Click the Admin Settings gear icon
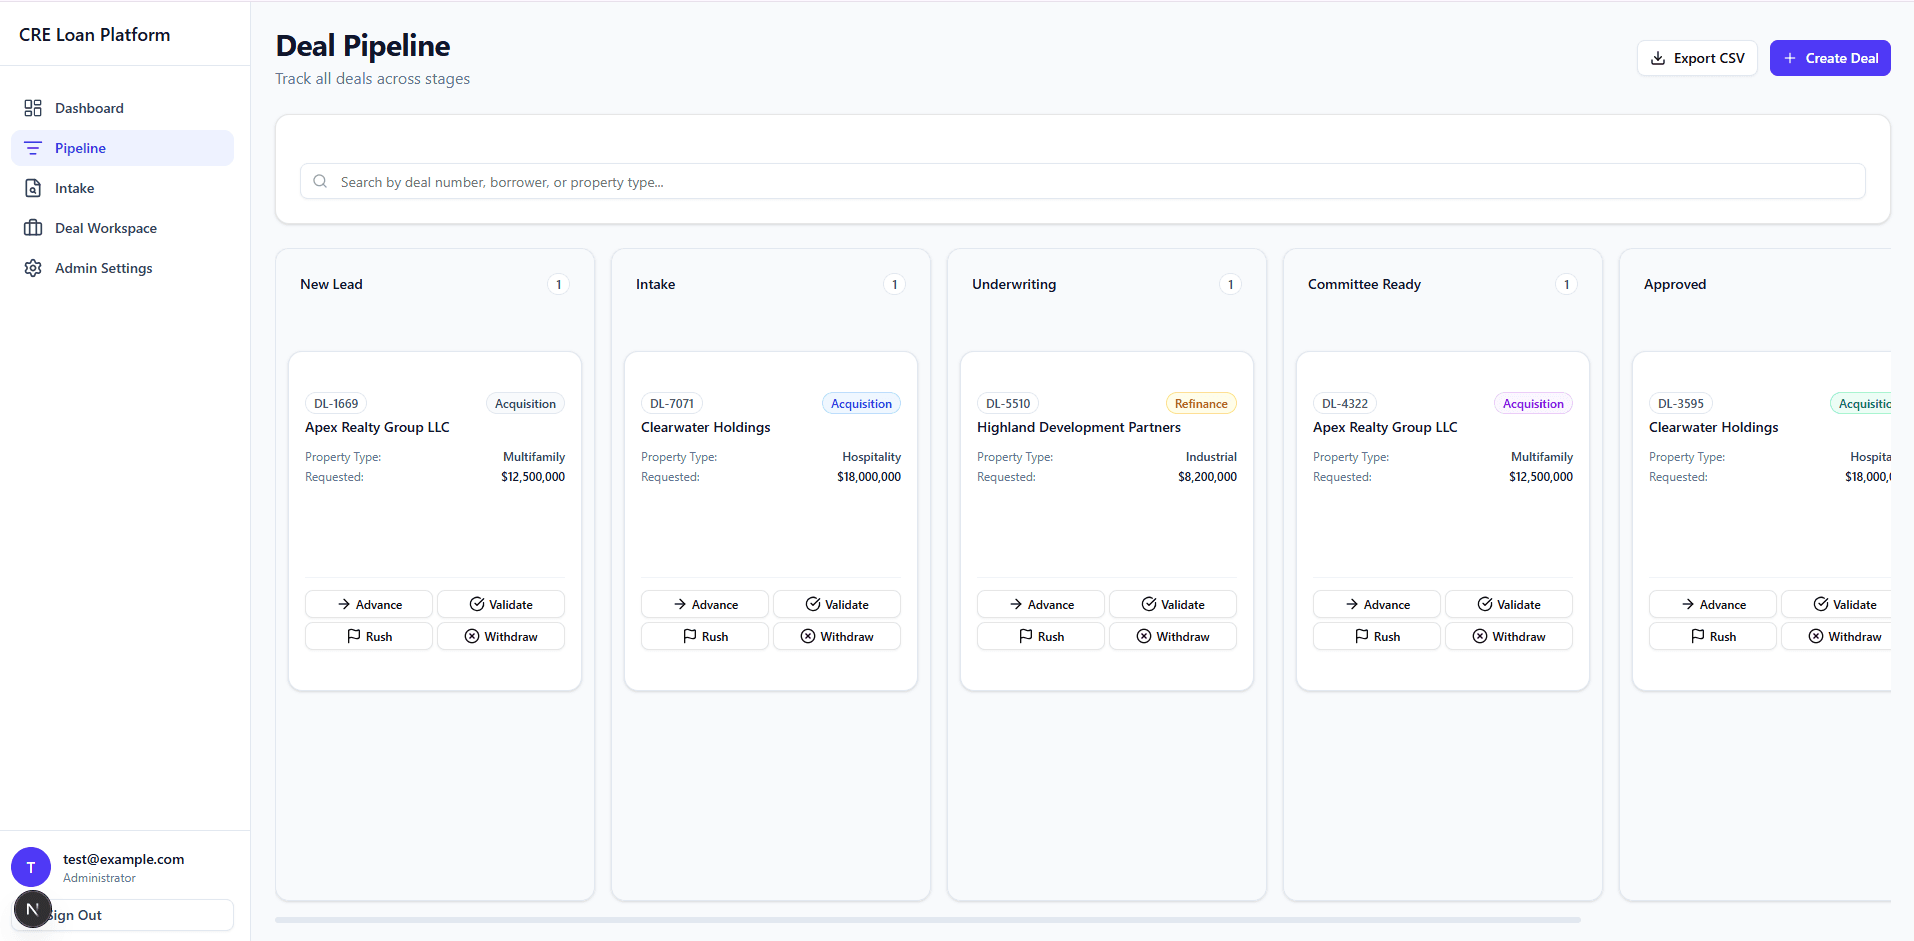This screenshot has height=941, width=1914. 33,268
